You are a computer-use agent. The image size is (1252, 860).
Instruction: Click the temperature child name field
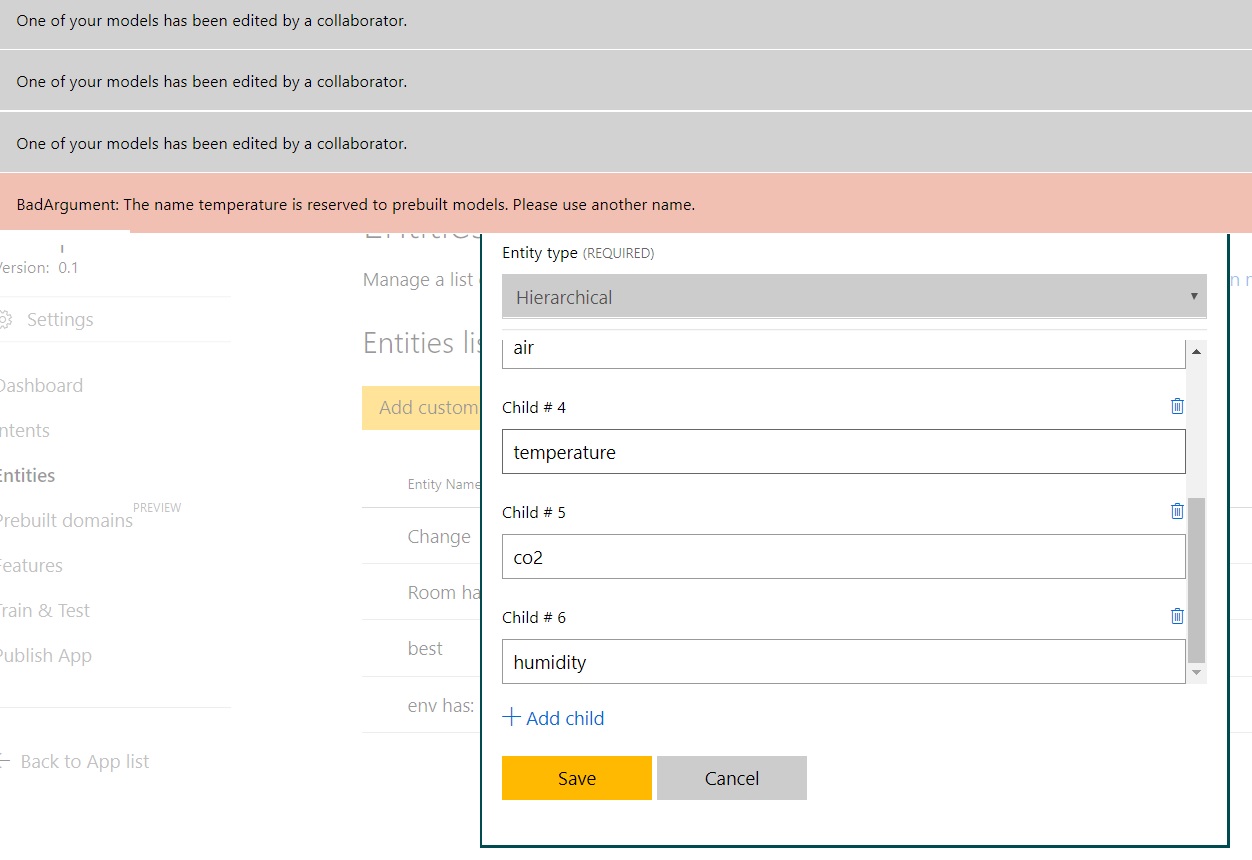pyautogui.click(x=843, y=452)
